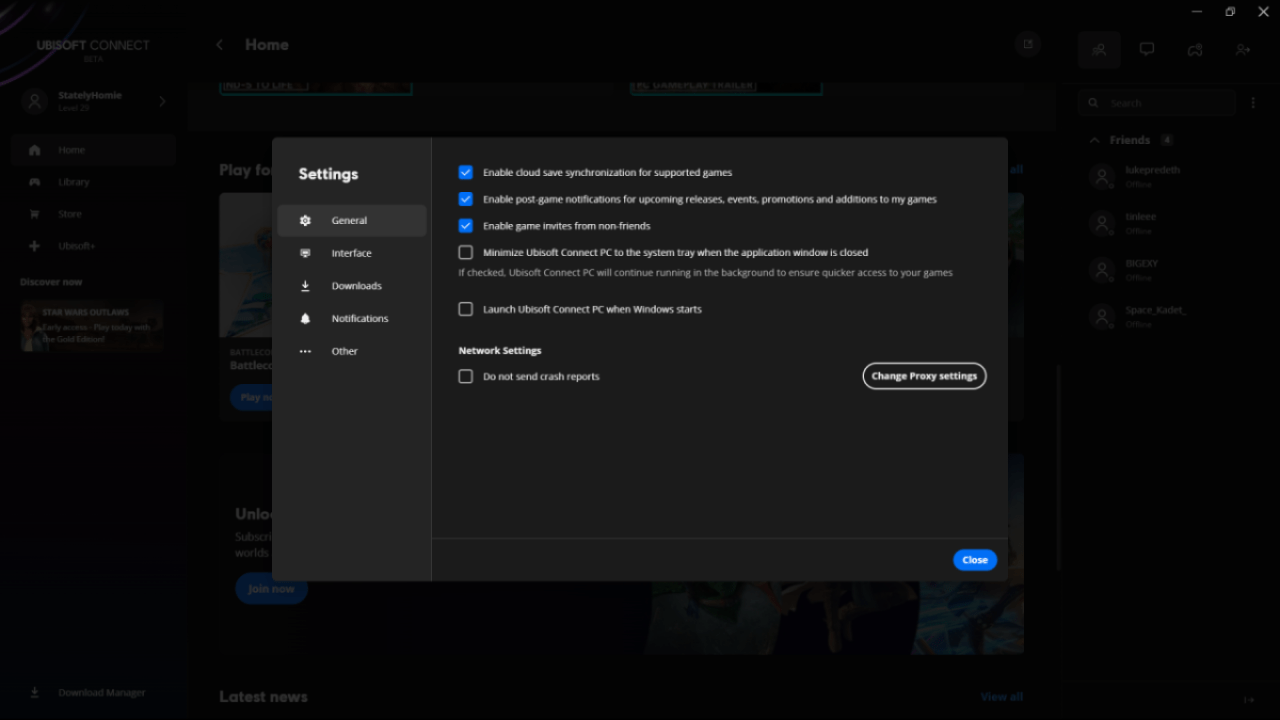Click the Other ellipsis icon in Settings
Screen dimensions: 1280x720
tap(305, 351)
